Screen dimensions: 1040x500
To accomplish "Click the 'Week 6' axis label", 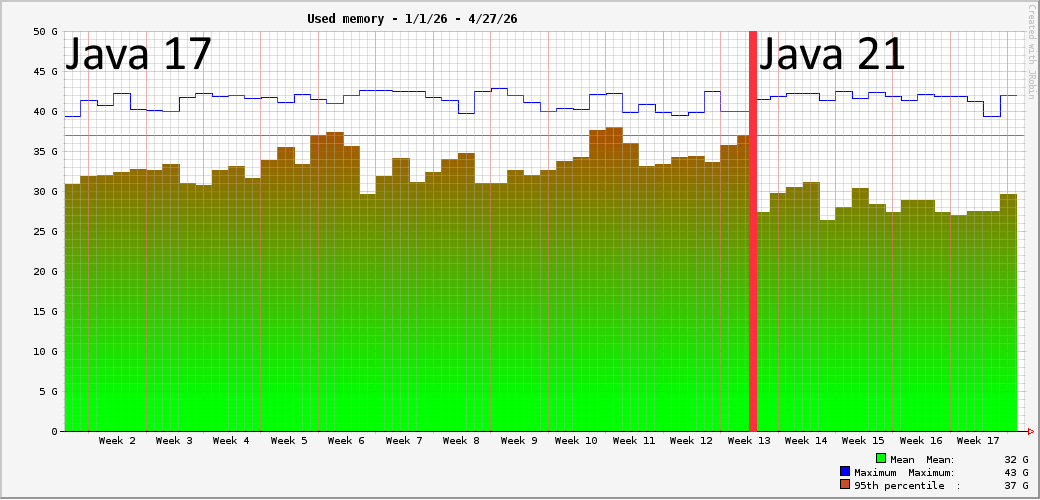I will [346, 441].
